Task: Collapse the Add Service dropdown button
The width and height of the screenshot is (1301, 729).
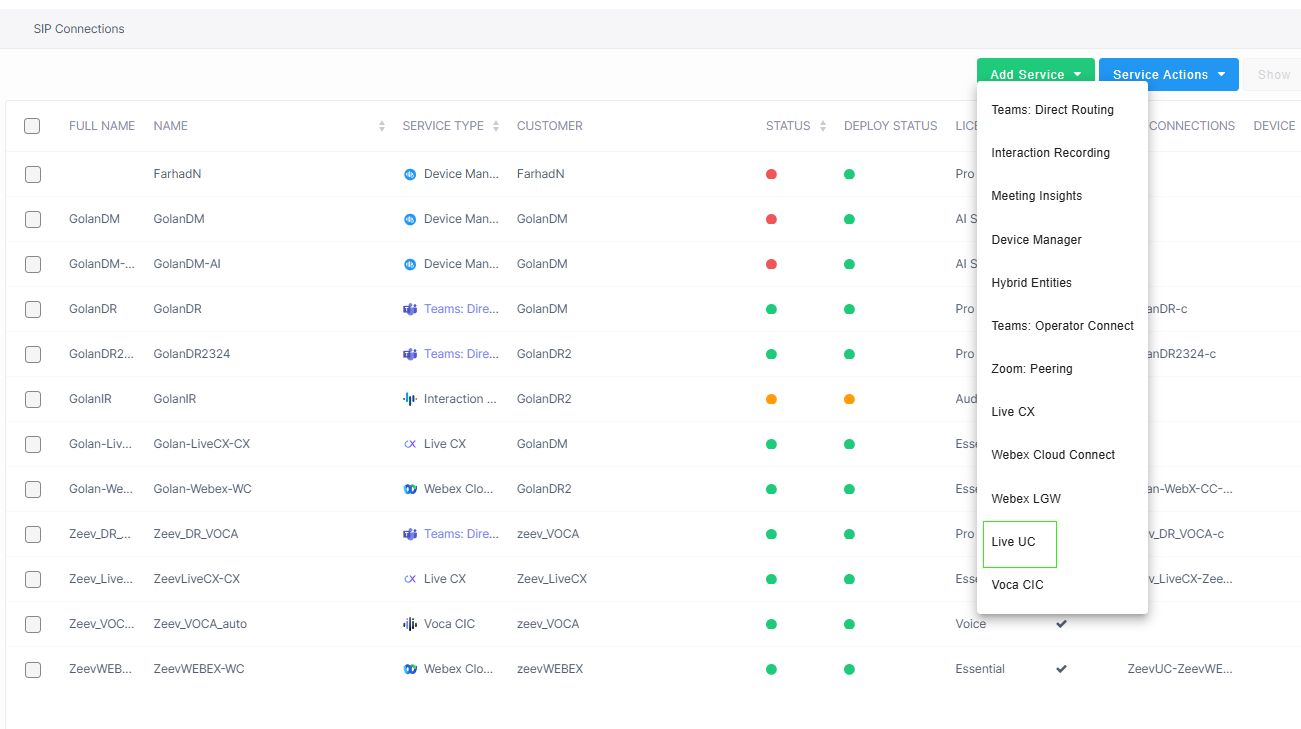Action: pos(1036,74)
